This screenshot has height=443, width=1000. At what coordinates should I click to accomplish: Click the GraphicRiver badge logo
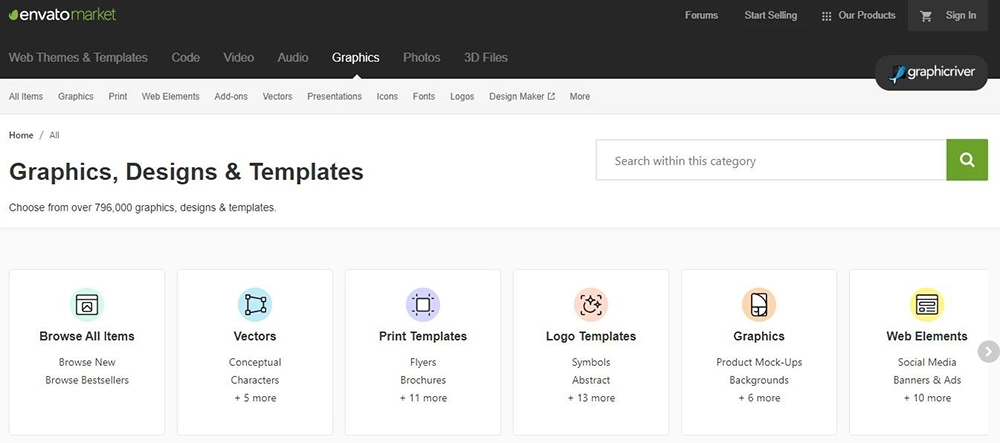click(931, 73)
